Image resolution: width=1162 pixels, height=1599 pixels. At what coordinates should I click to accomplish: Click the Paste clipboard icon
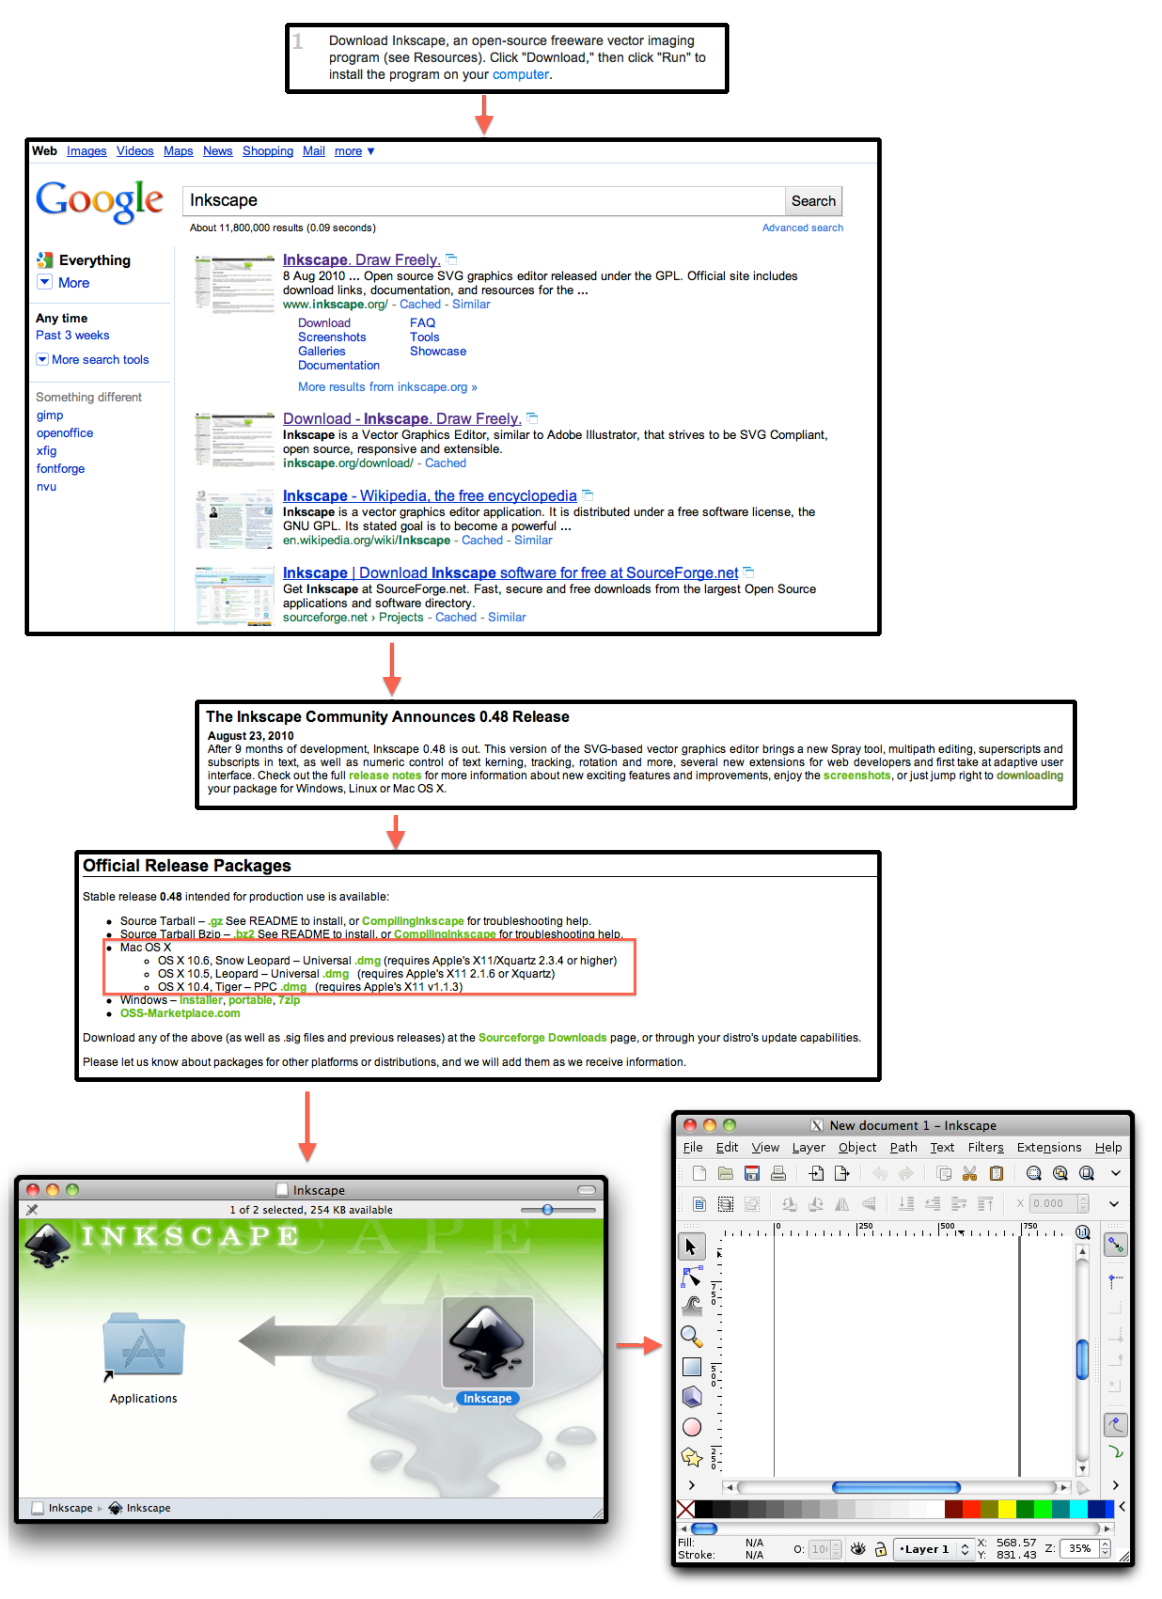[x=996, y=1174]
